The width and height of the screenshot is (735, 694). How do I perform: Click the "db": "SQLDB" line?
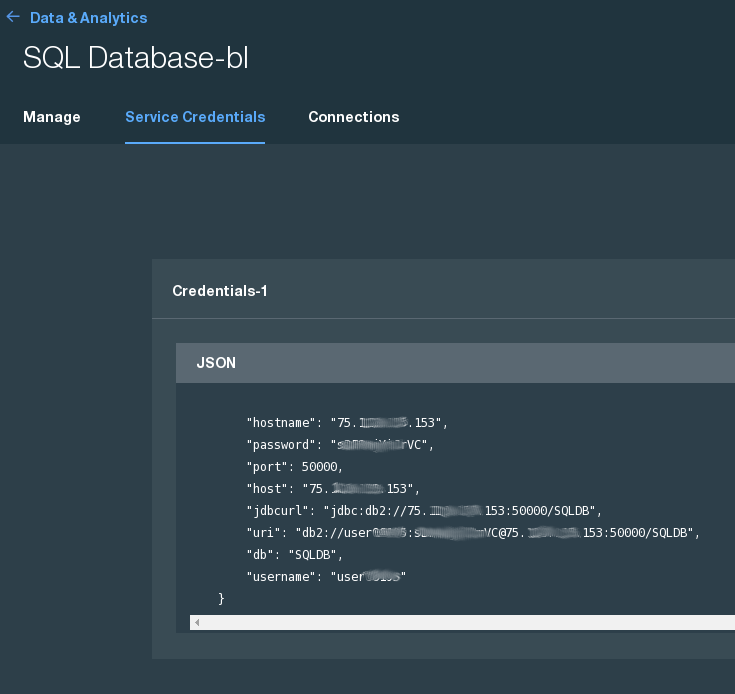(295, 555)
